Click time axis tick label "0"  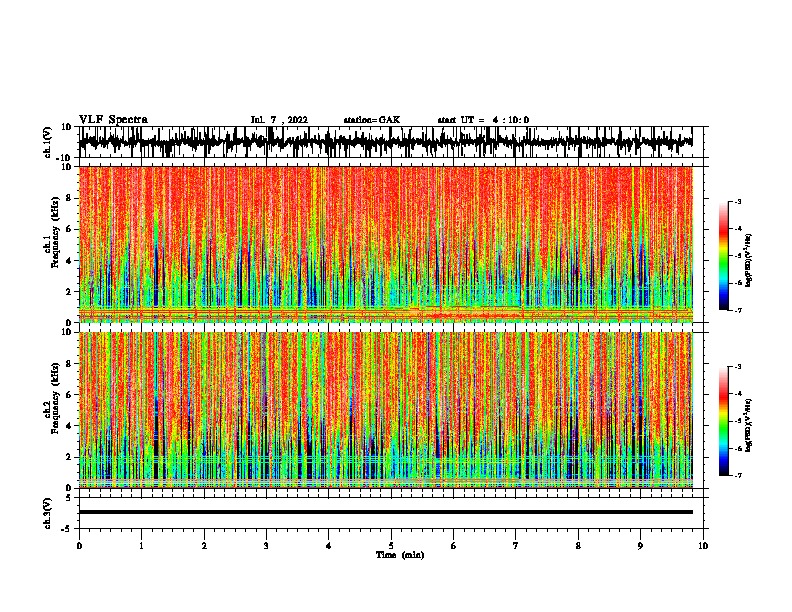click(79, 545)
